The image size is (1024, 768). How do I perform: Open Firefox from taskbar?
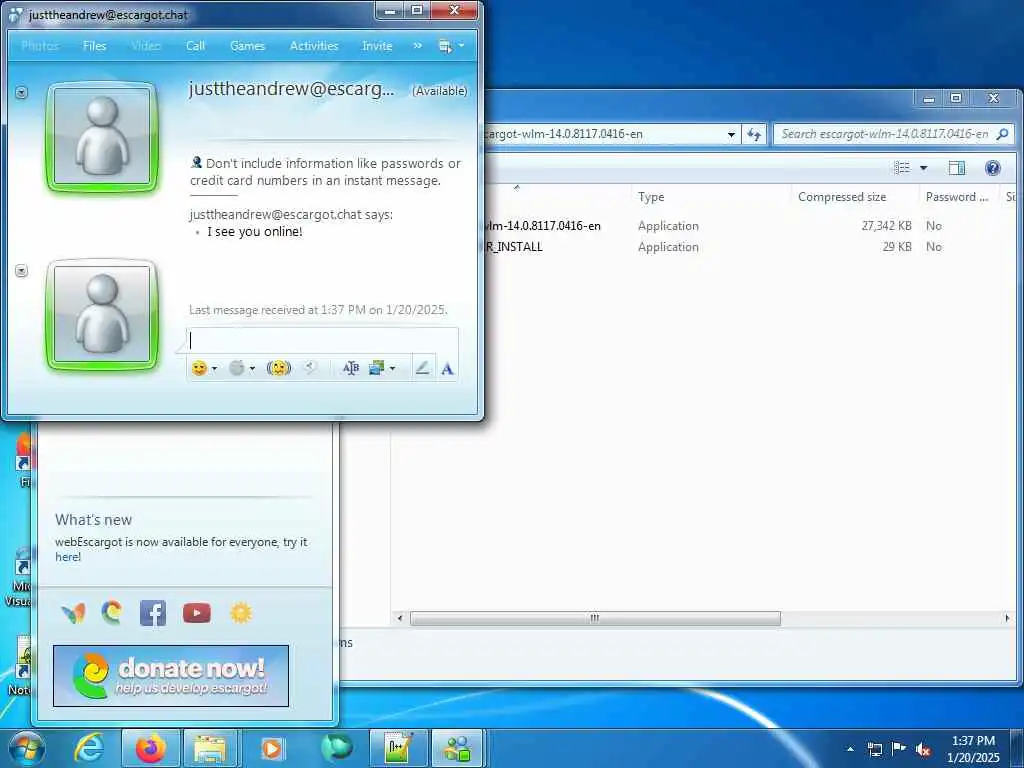(150, 748)
